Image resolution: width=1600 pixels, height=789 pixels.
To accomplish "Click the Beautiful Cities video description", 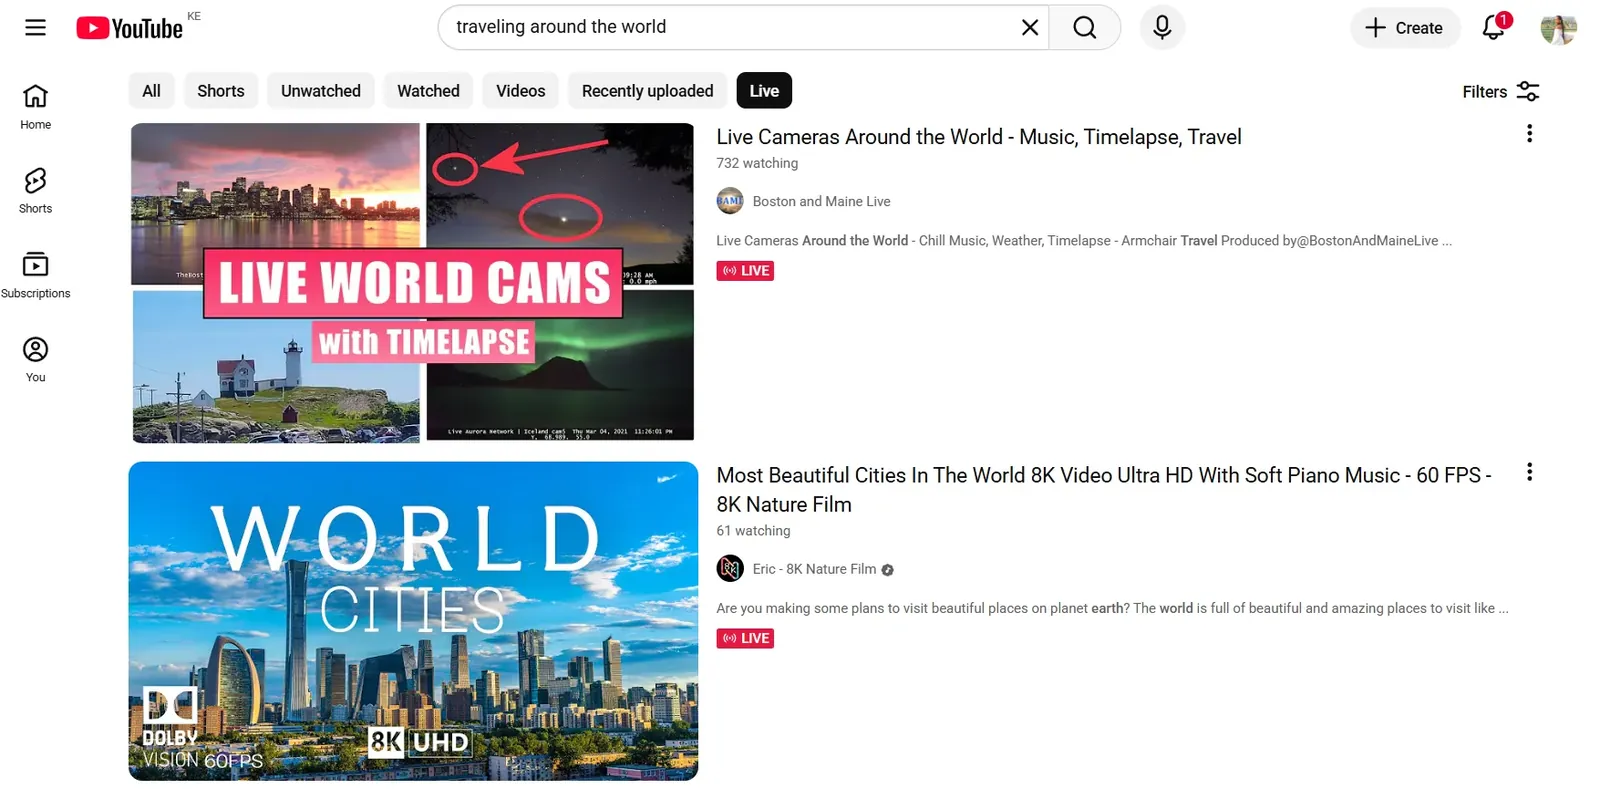I will (x=1112, y=608).
